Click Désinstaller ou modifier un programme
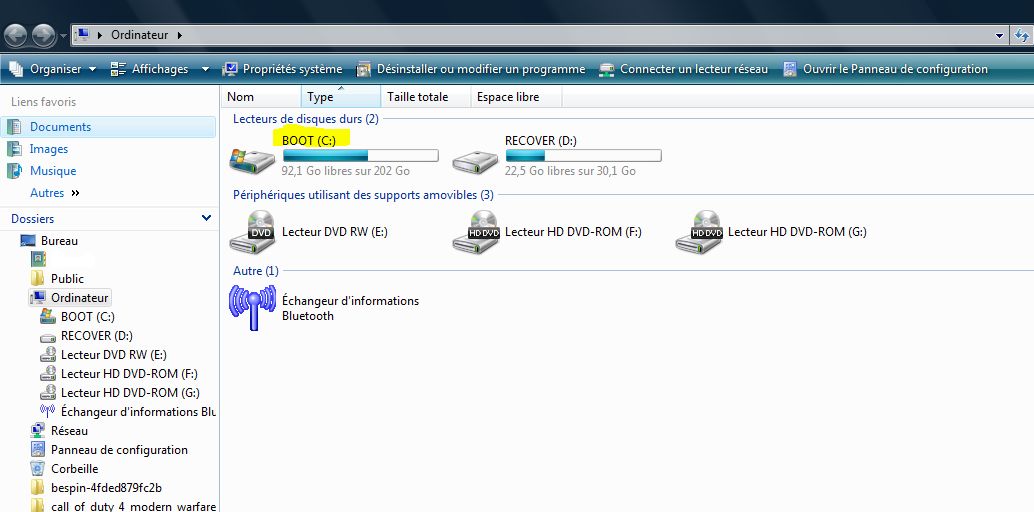The image size is (1034, 512). (x=471, y=69)
